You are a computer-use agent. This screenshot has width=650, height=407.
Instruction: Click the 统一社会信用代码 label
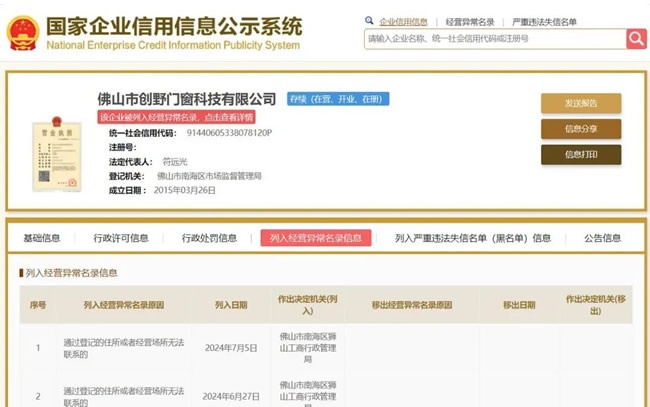[x=143, y=133]
